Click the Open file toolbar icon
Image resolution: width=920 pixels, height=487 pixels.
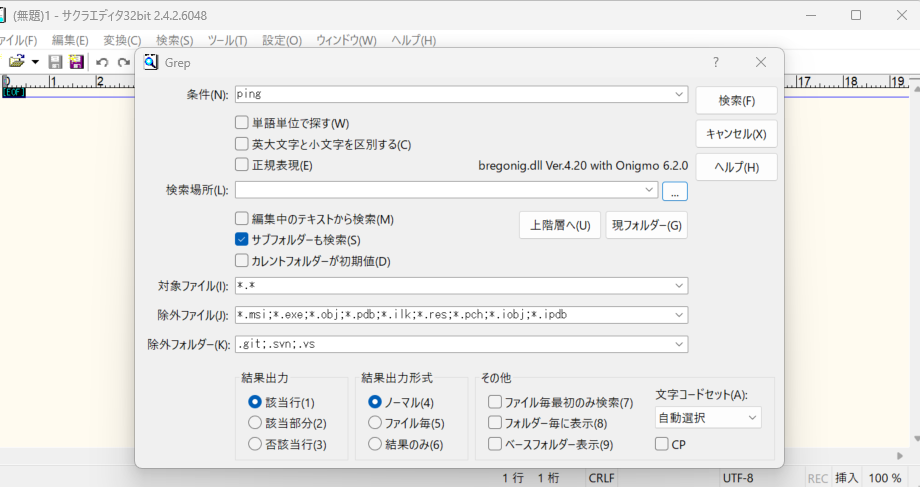(x=17, y=62)
